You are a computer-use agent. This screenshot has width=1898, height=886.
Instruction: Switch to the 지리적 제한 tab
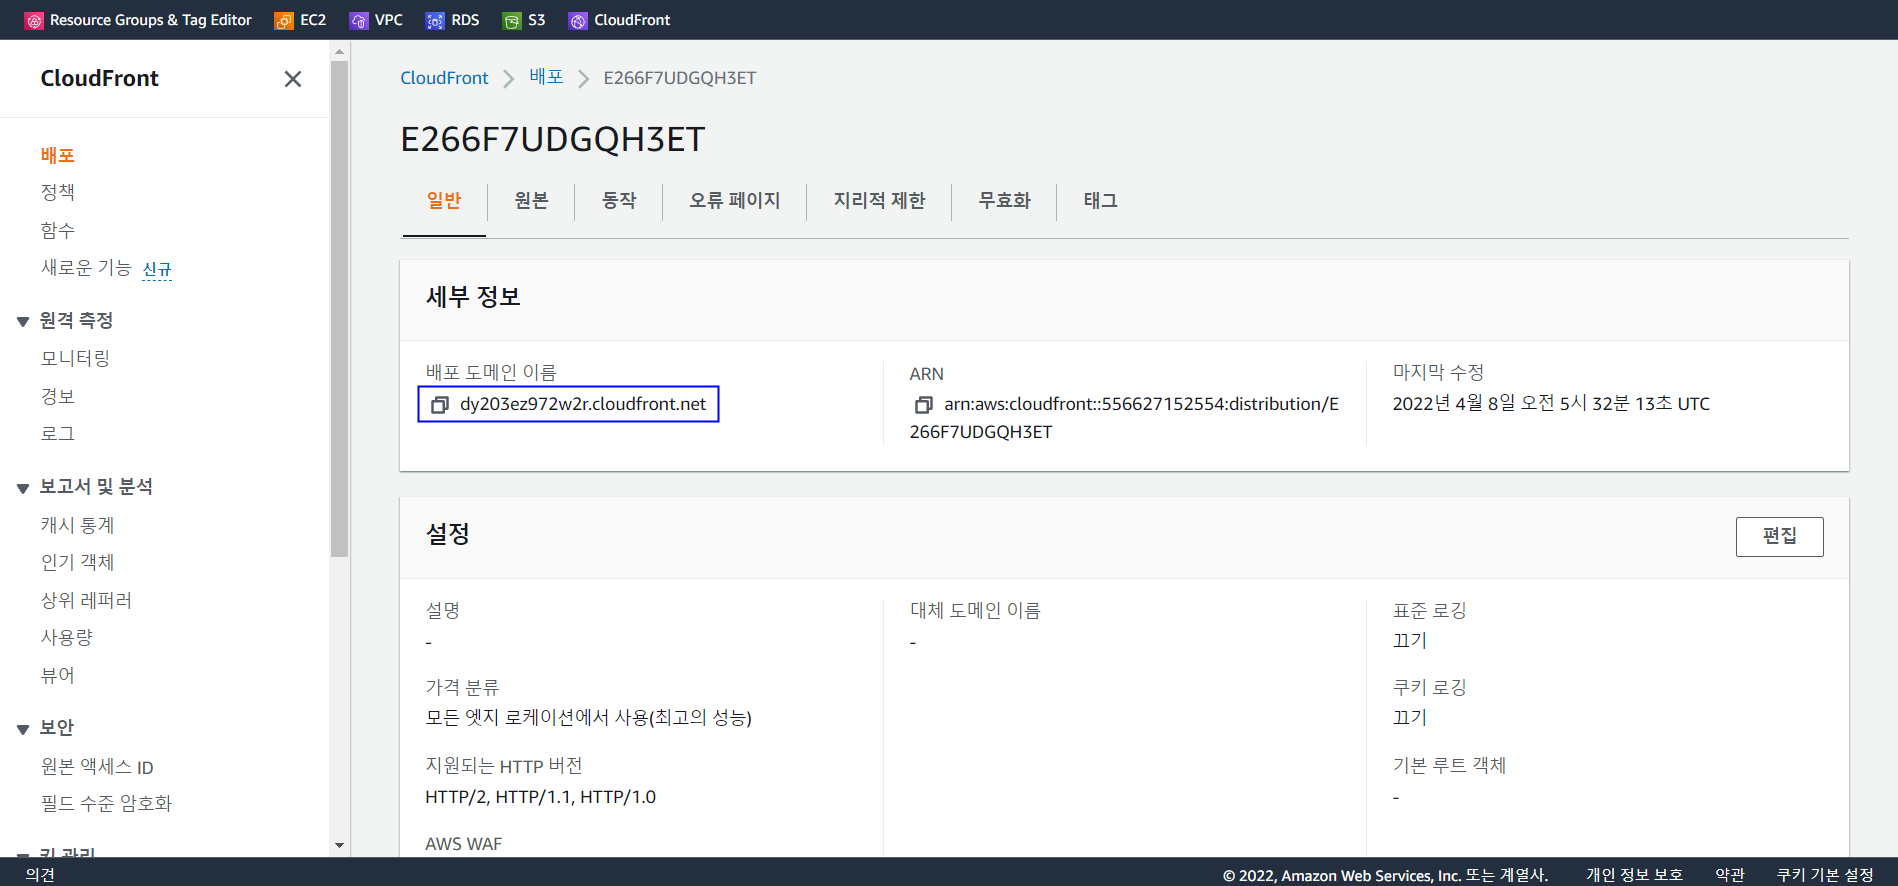click(879, 201)
